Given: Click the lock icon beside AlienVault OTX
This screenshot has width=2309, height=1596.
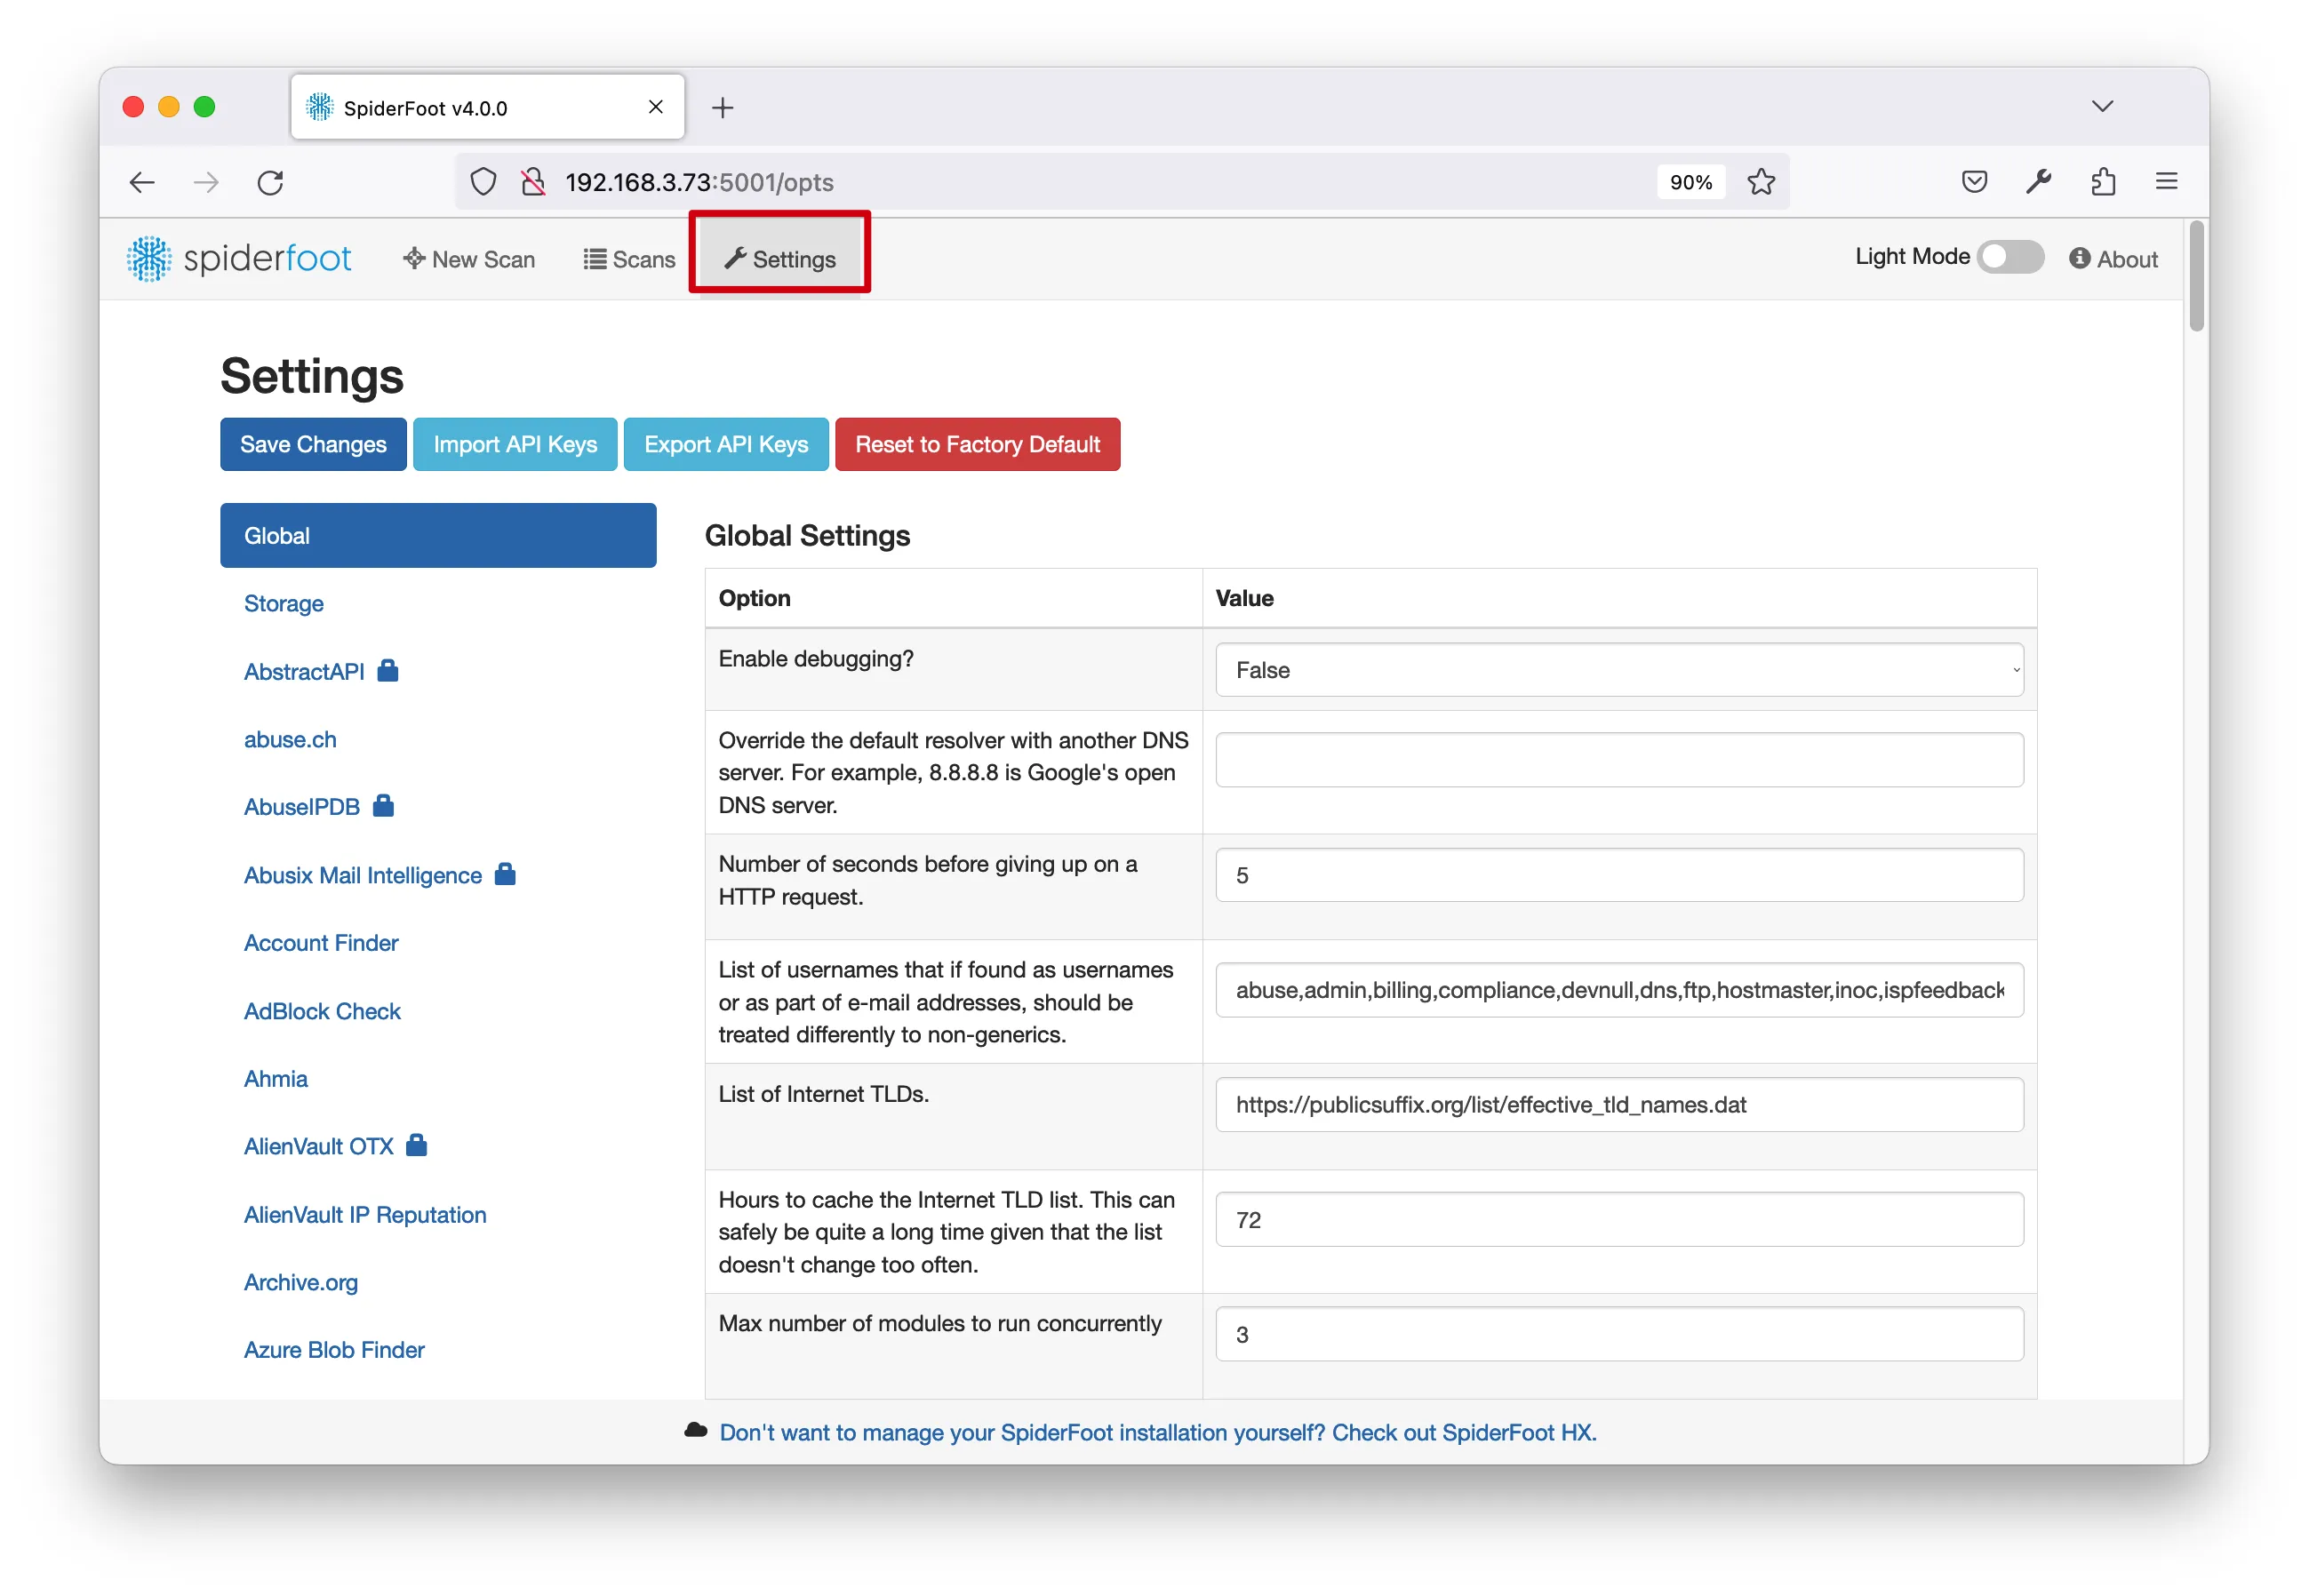Looking at the screenshot, I should 417,1145.
